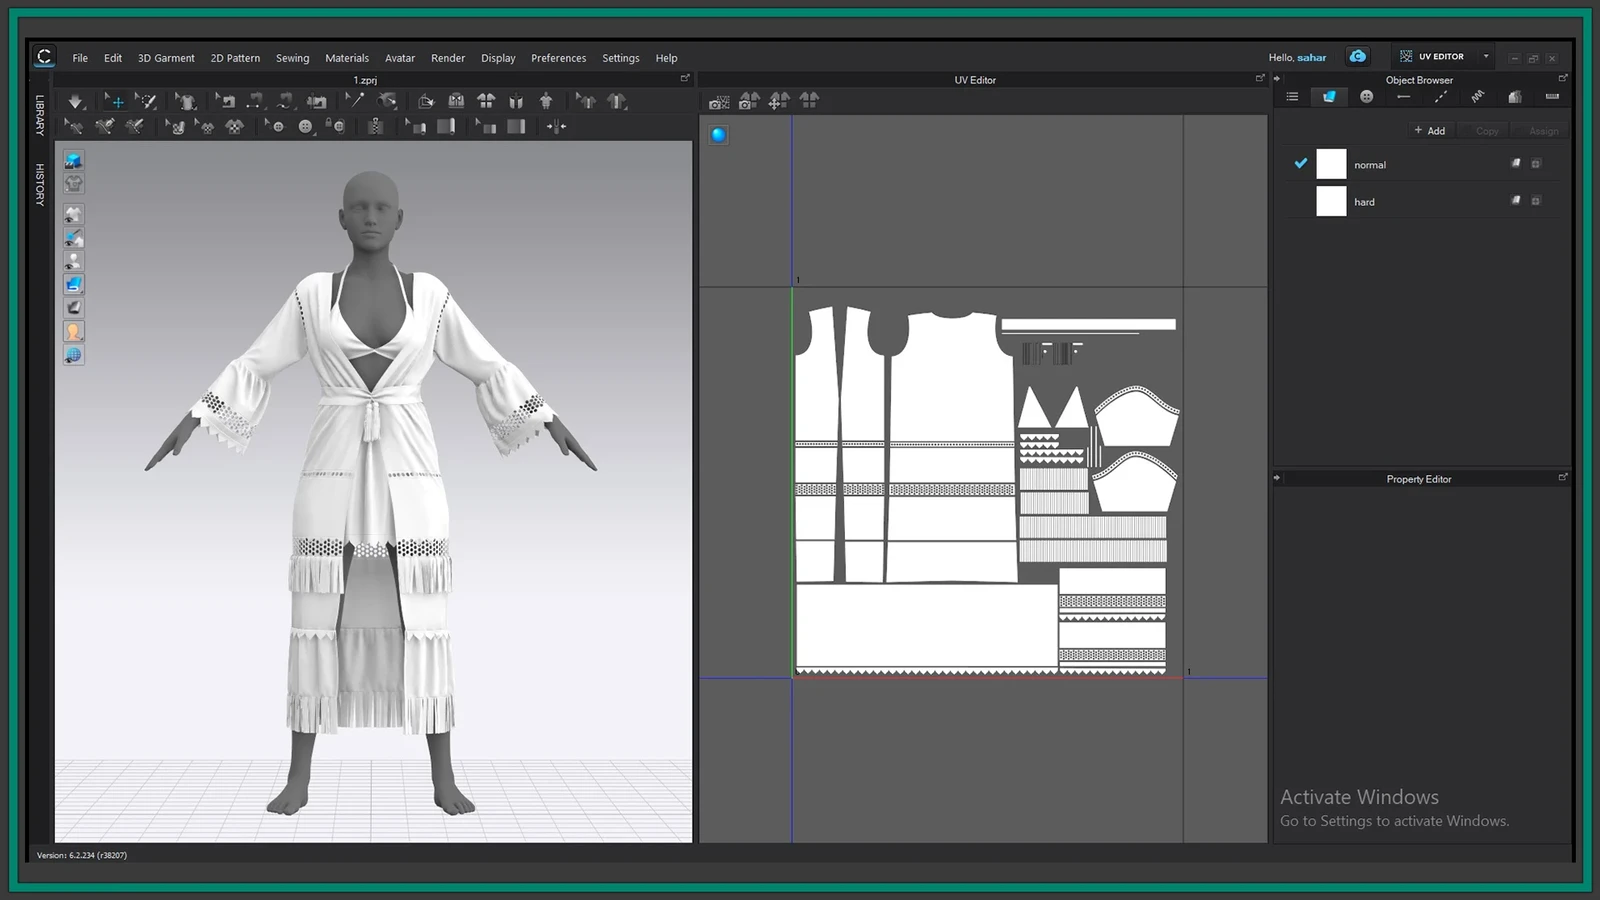Undock the Object Browser panel

tap(1563, 78)
